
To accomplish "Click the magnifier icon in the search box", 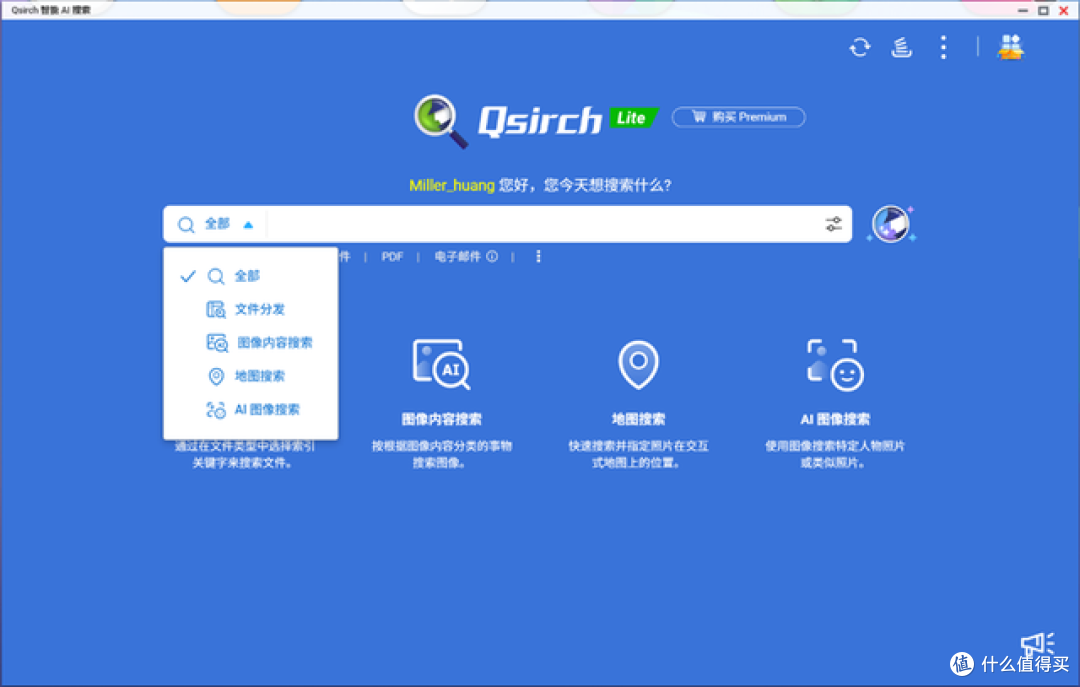I will [x=186, y=225].
